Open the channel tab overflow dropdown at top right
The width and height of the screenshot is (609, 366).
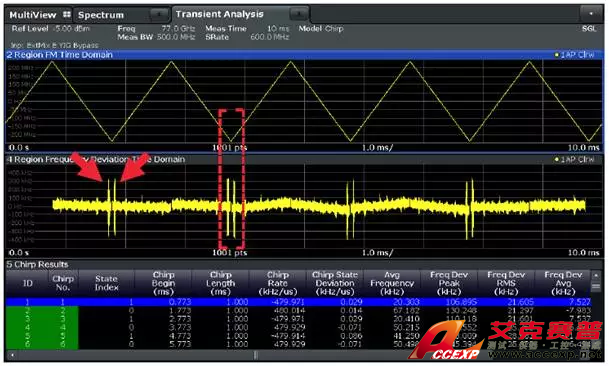(591, 14)
